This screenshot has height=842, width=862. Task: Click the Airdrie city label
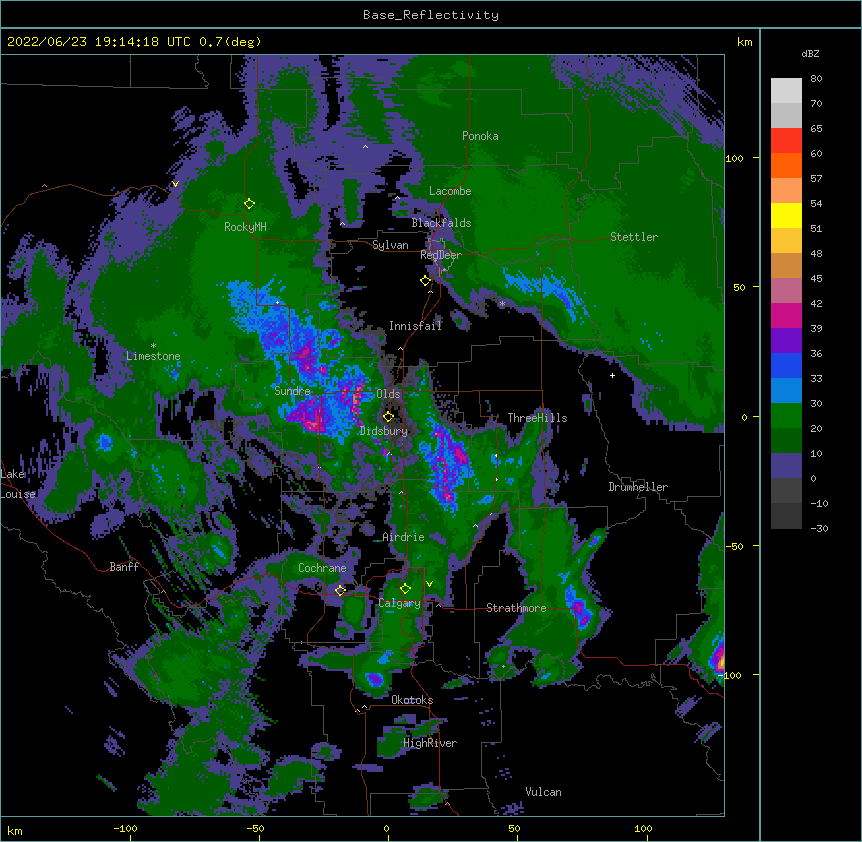point(403,537)
